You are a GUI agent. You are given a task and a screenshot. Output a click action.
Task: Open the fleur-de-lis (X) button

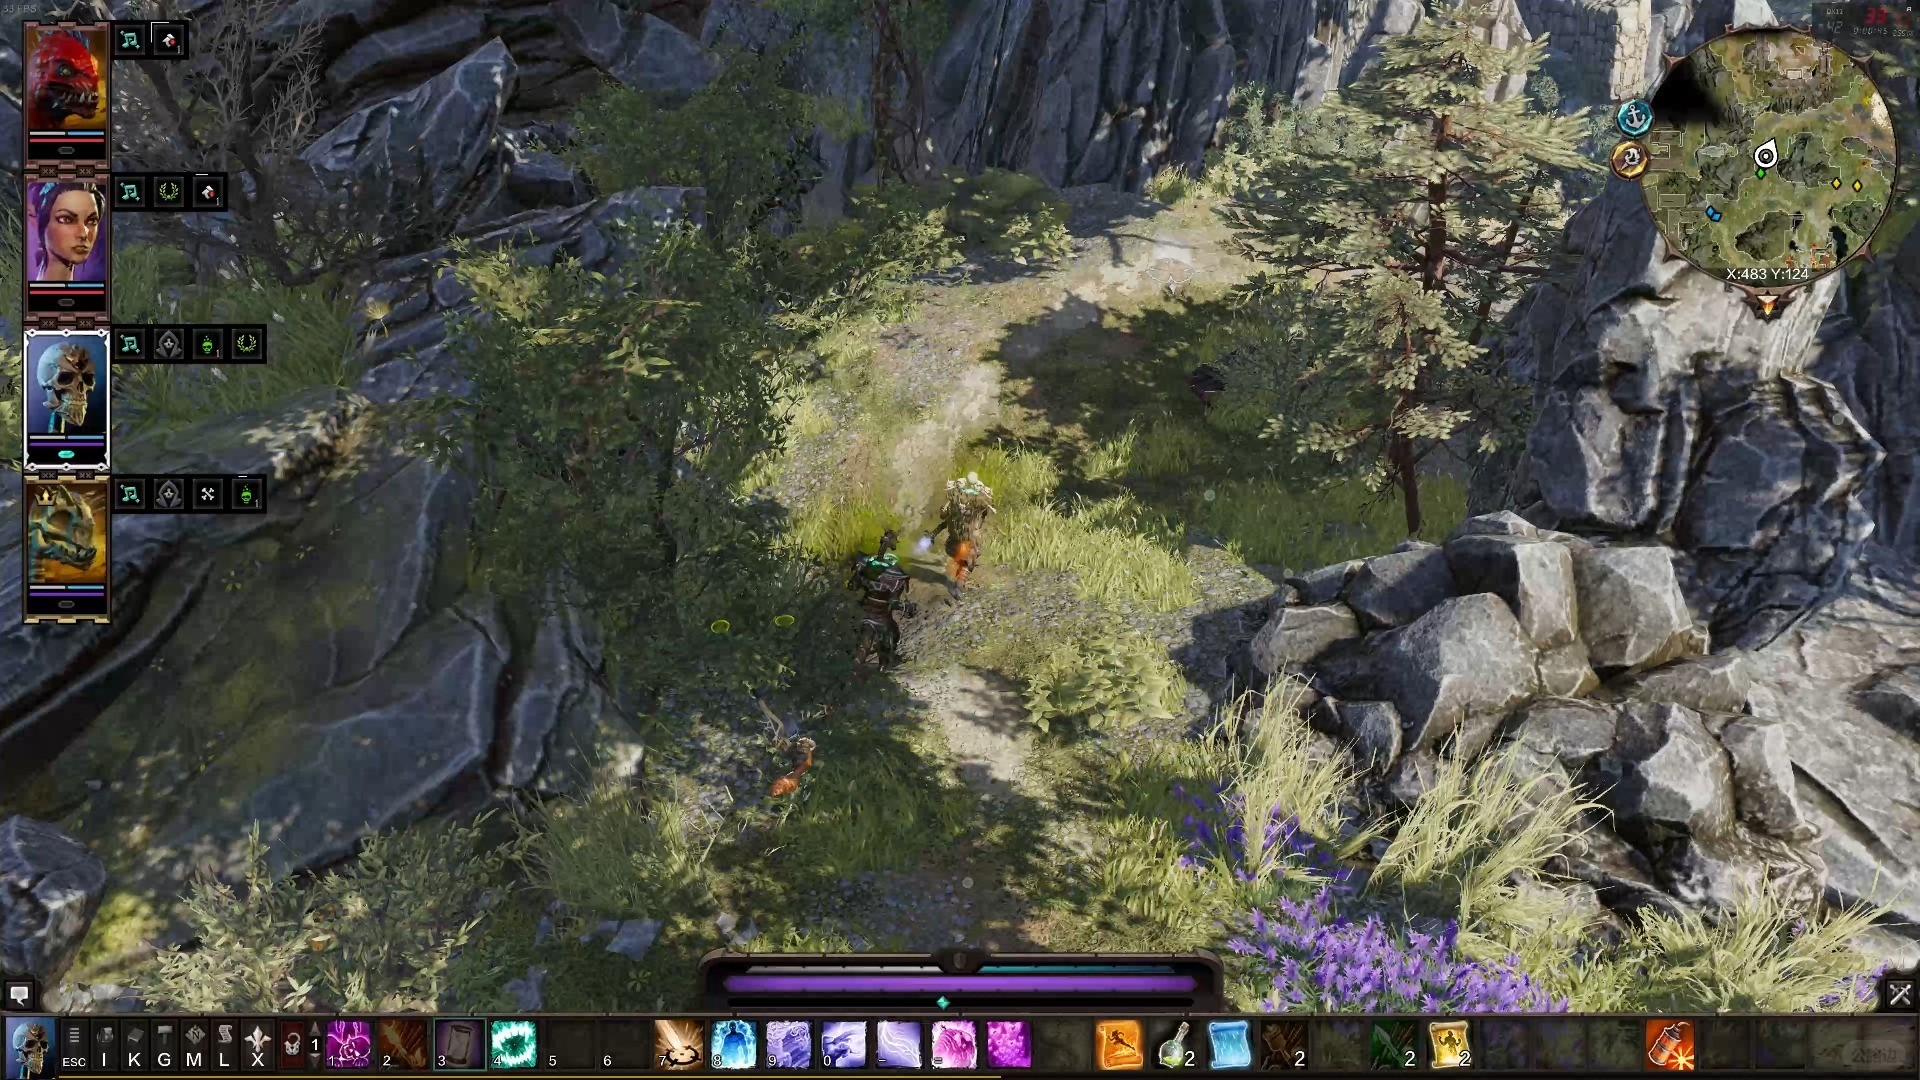tap(258, 1045)
